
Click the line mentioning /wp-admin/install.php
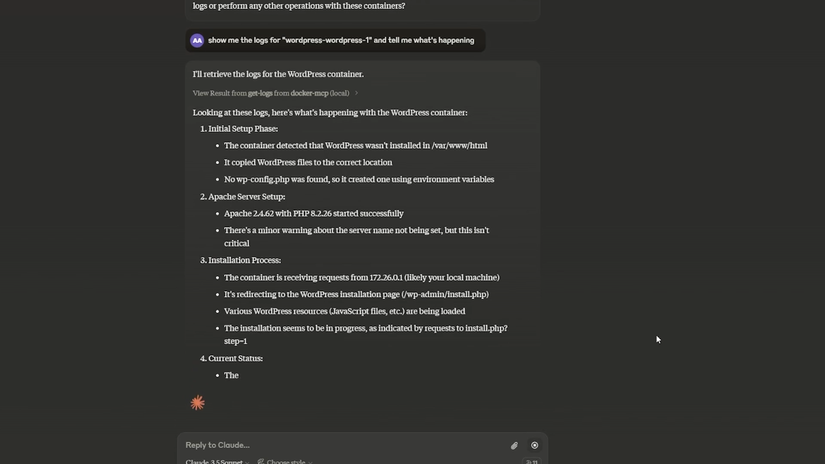(x=356, y=295)
